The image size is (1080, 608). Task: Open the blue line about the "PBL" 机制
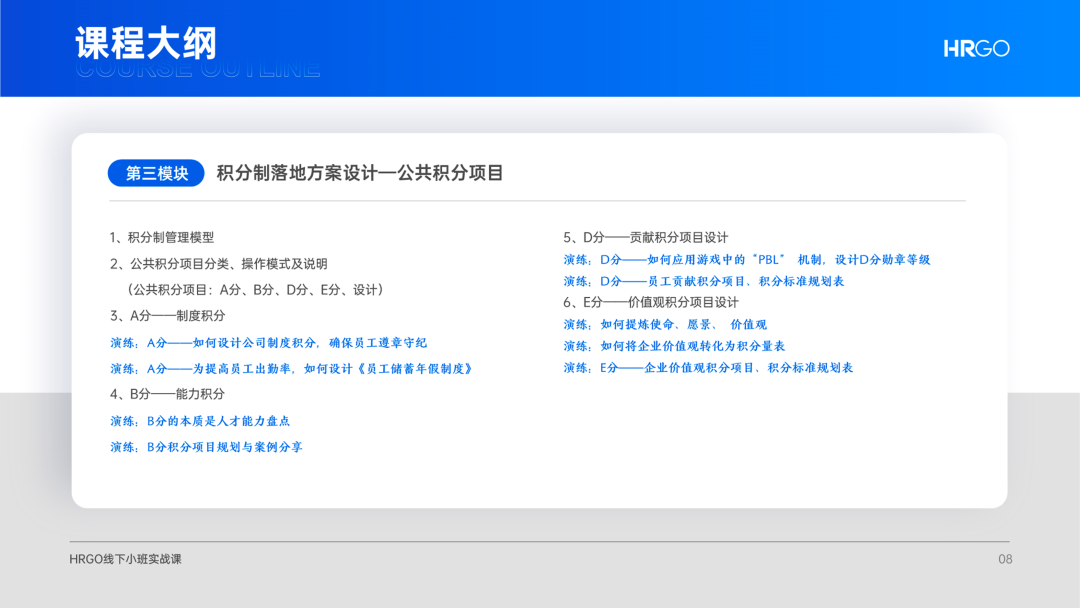(x=747, y=259)
